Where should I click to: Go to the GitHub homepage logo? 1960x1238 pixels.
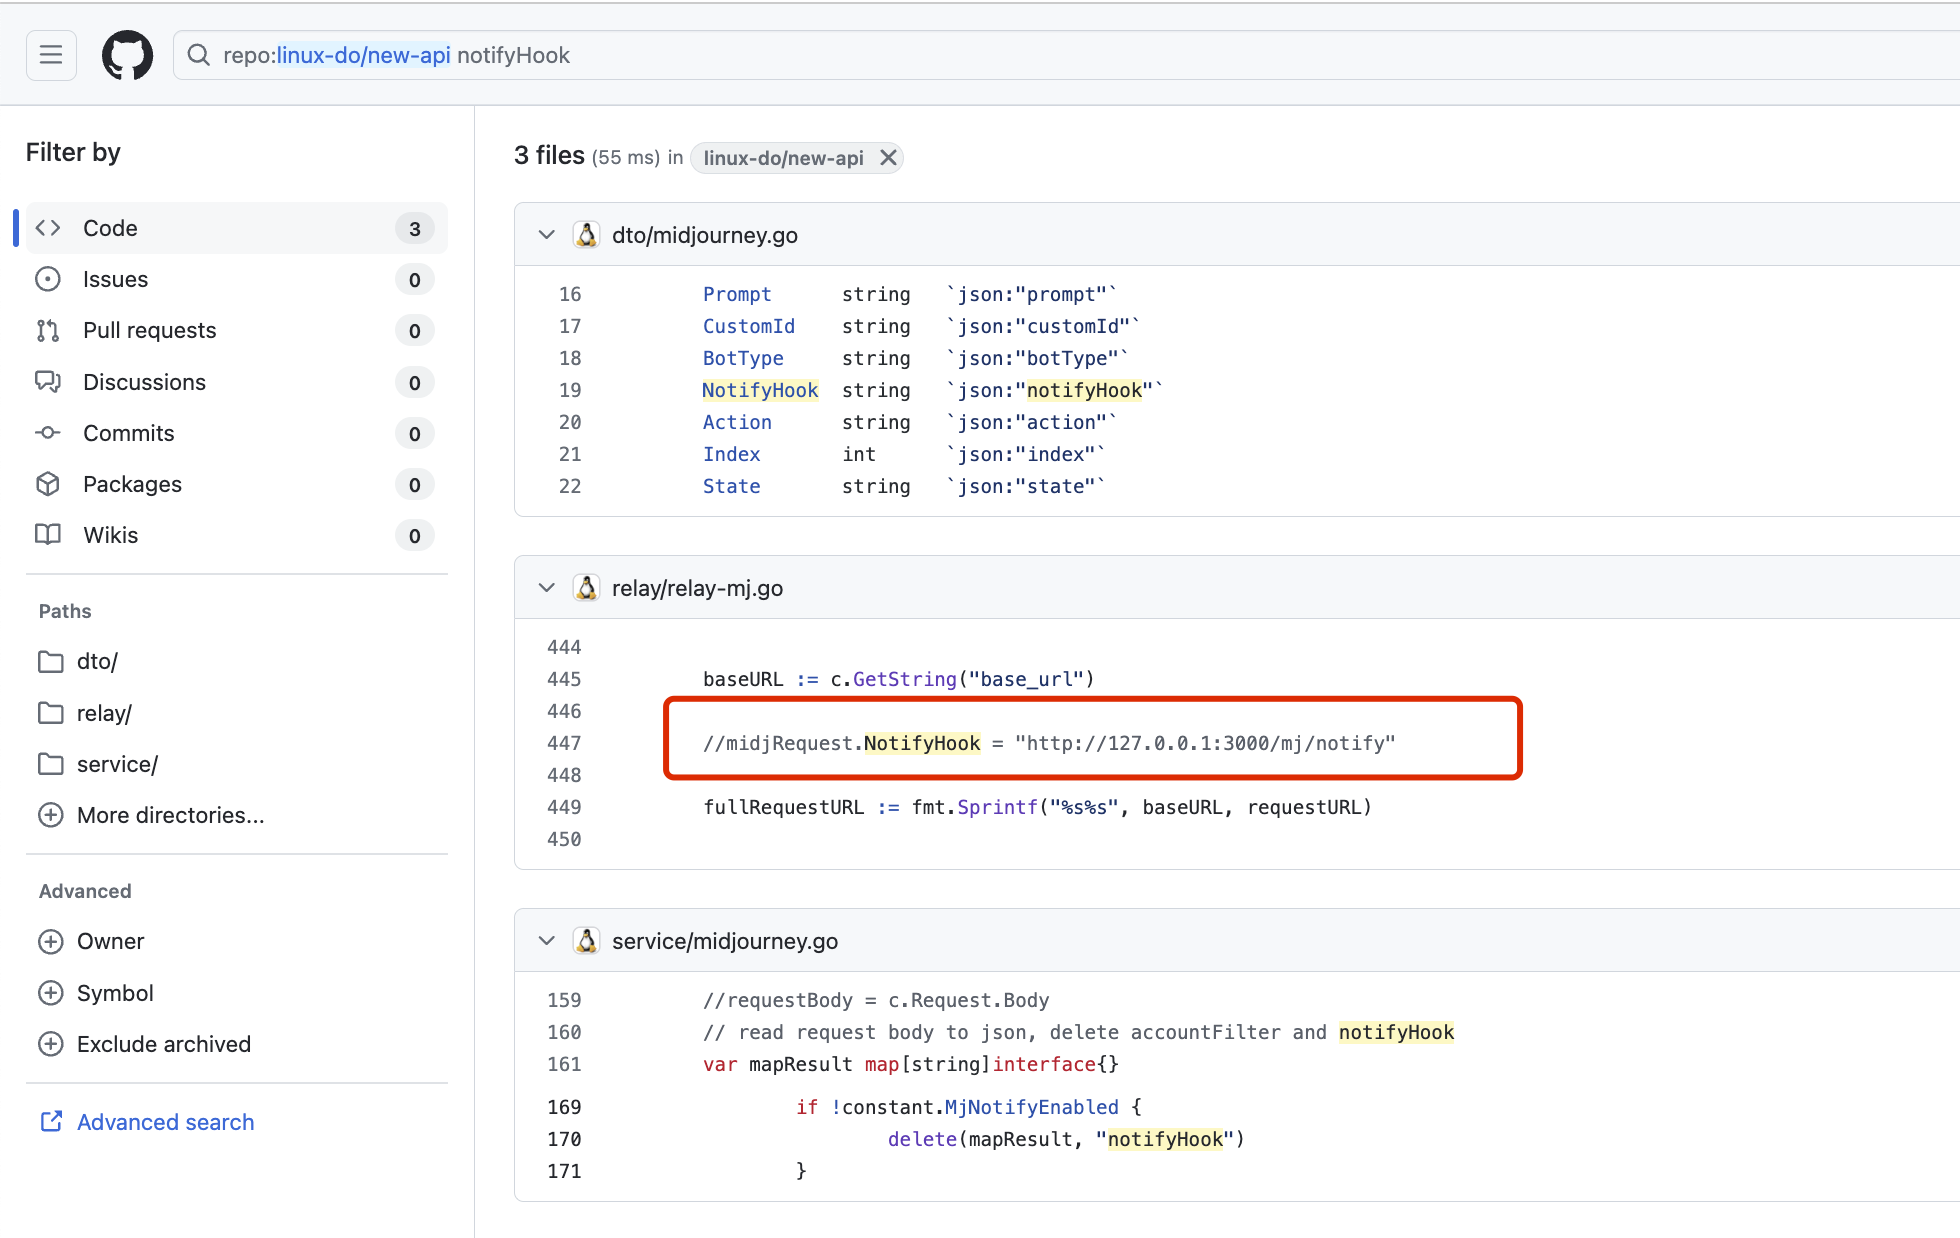pos(127,55)
